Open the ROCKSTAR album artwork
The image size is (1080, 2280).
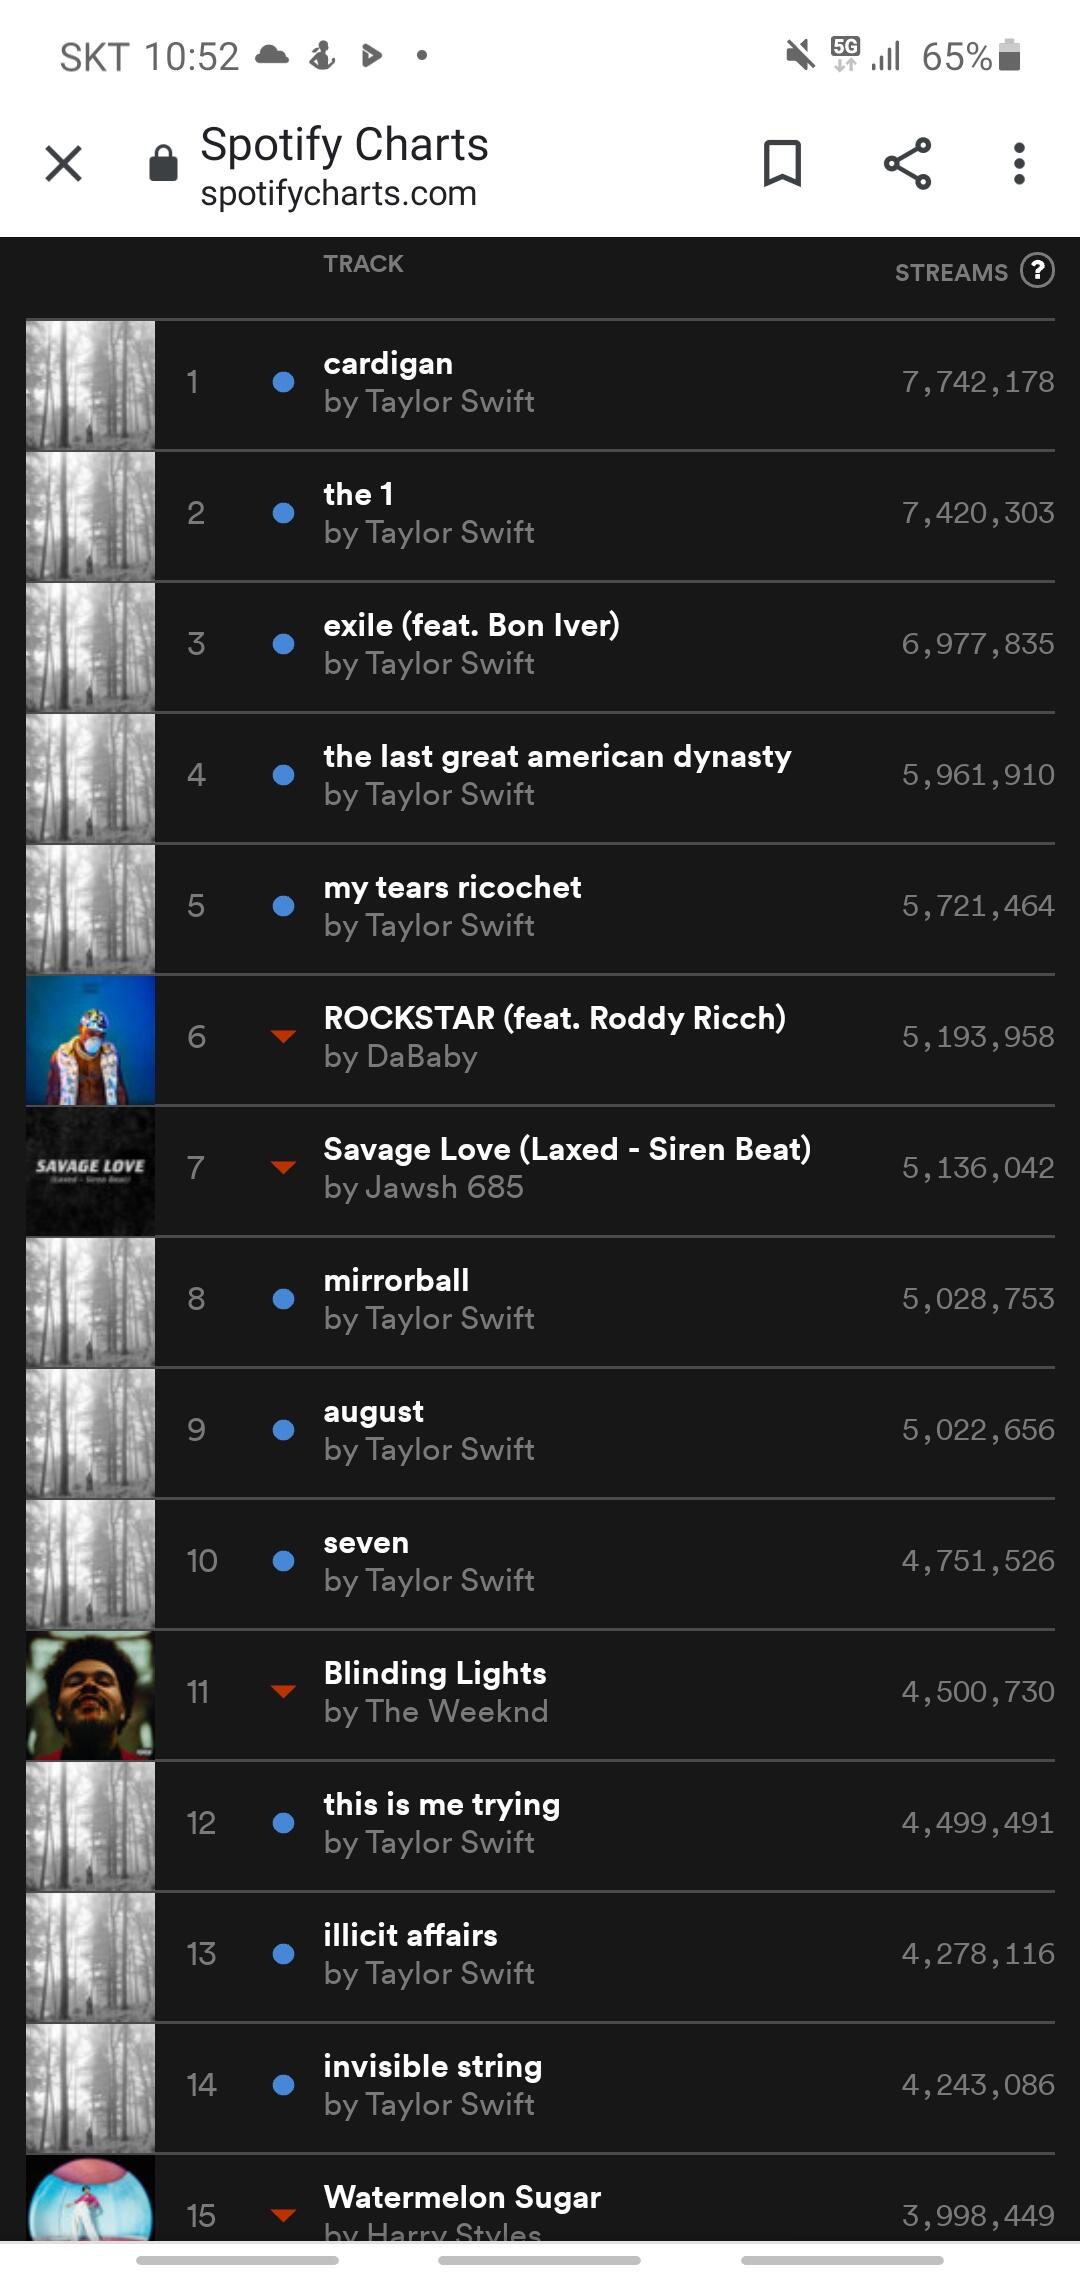click(90, 1039)
